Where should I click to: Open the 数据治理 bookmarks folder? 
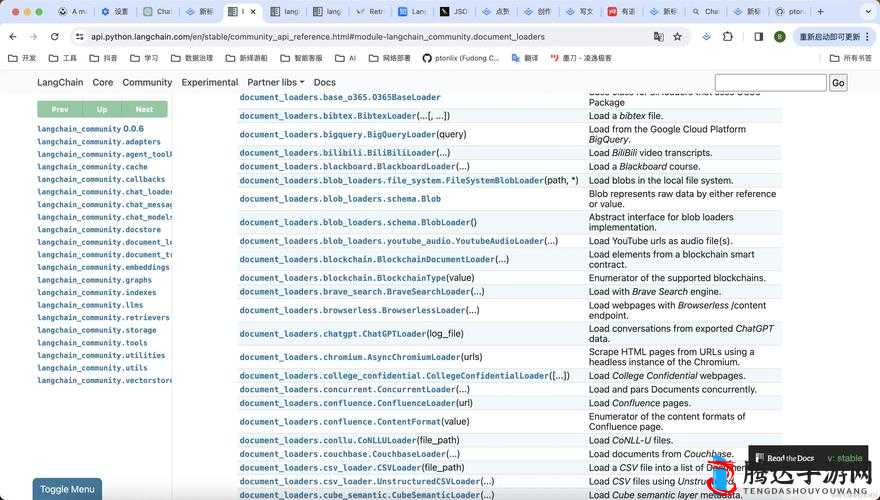tap(192, 58)
